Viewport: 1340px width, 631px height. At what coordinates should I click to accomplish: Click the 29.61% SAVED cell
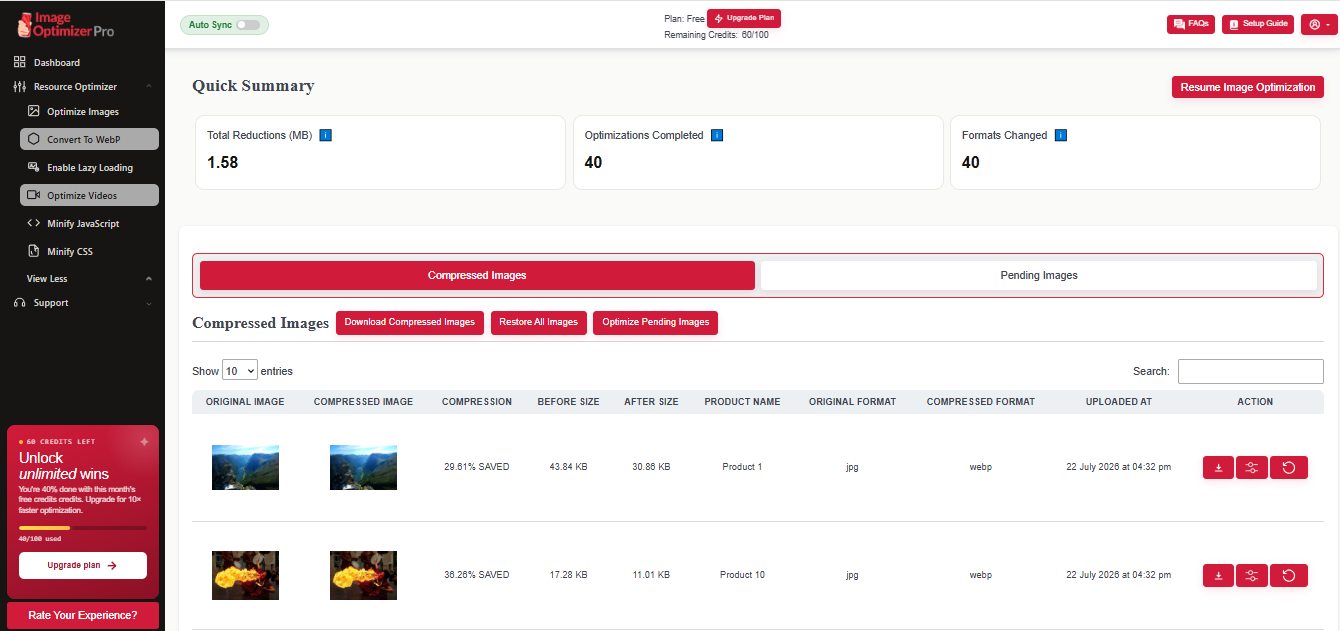[x=477, y=467]
